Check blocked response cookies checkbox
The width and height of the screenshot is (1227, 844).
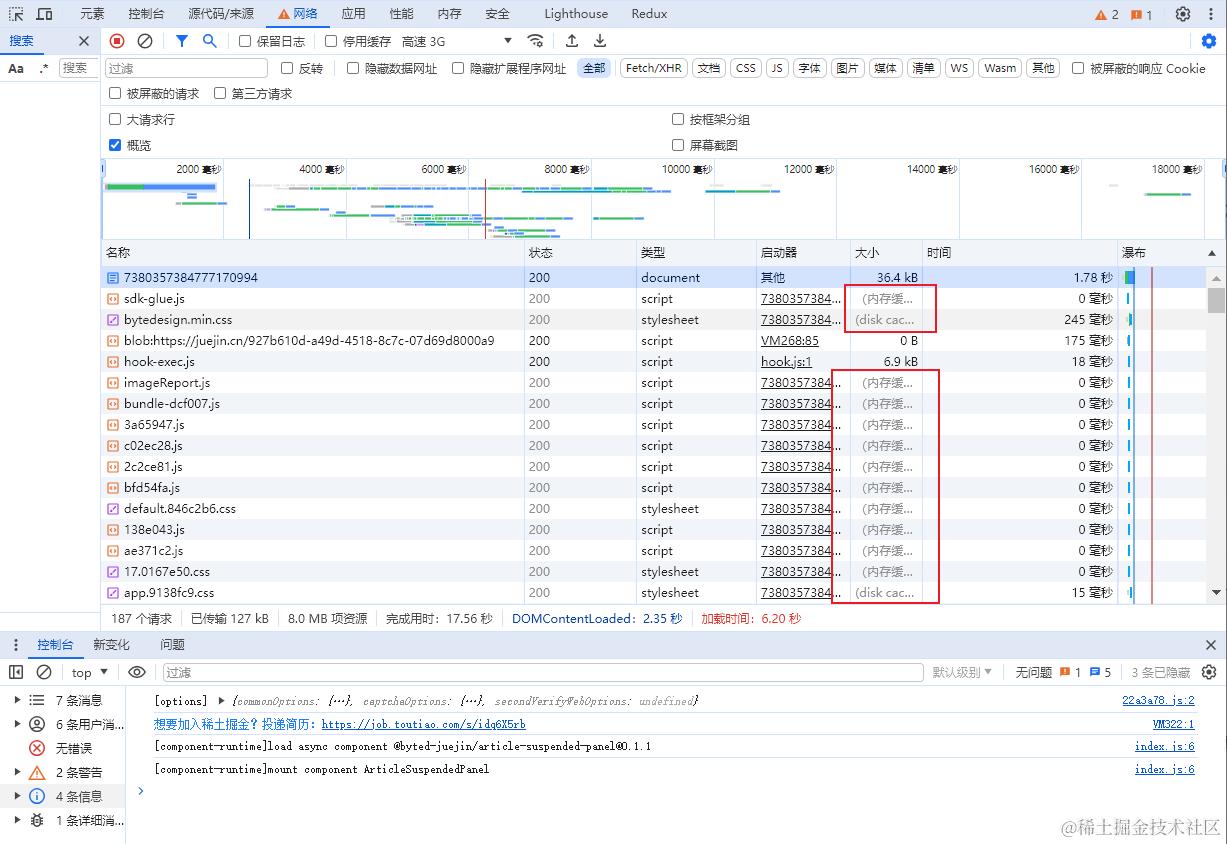[x=1078, y=68]
